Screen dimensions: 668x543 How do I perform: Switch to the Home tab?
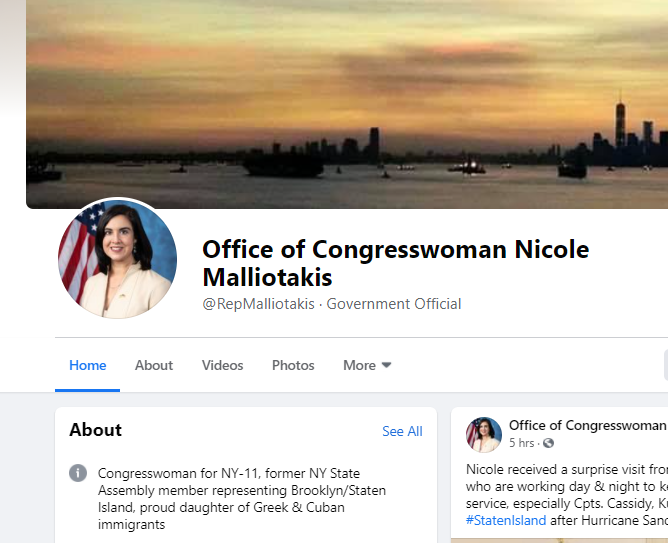tap(87, 365)
